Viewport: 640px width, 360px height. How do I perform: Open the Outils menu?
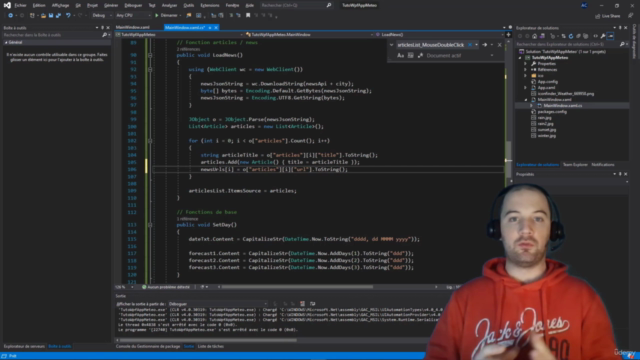click(189, 5)
